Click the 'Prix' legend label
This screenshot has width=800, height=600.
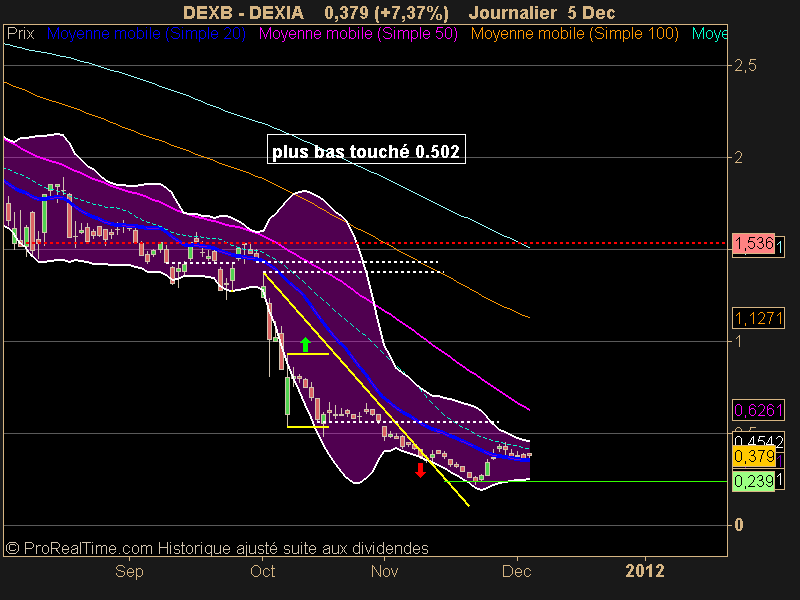click(x=20, y=34)
